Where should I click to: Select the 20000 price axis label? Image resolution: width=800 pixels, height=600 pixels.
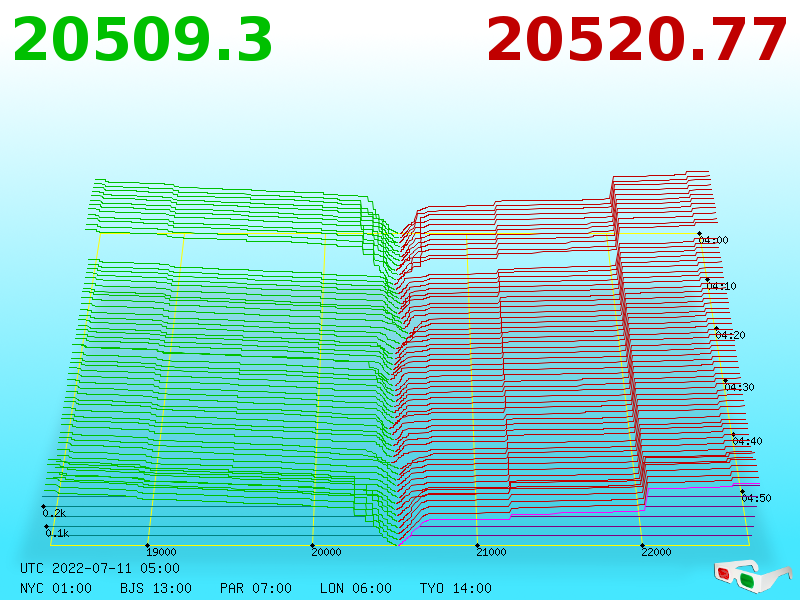[327, 552]
